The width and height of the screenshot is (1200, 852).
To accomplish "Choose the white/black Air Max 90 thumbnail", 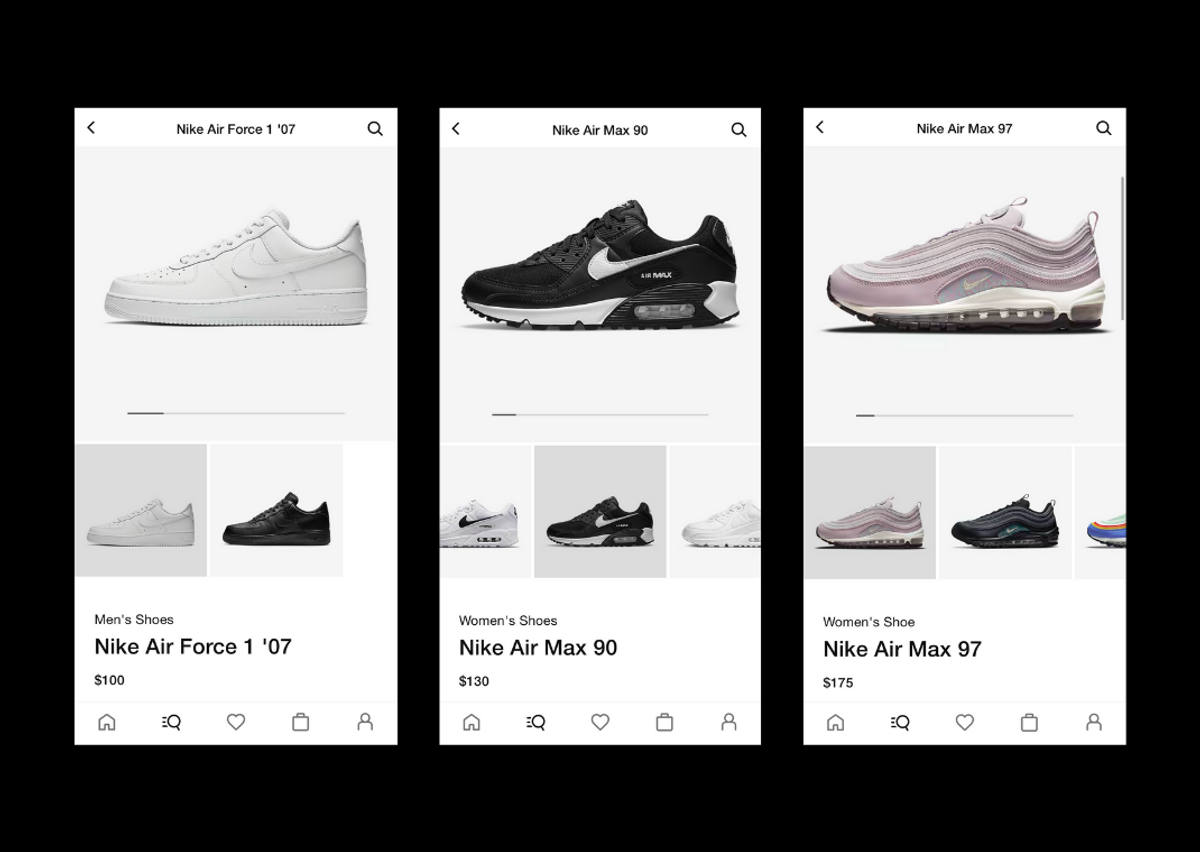I will click(x=485, y=512).
